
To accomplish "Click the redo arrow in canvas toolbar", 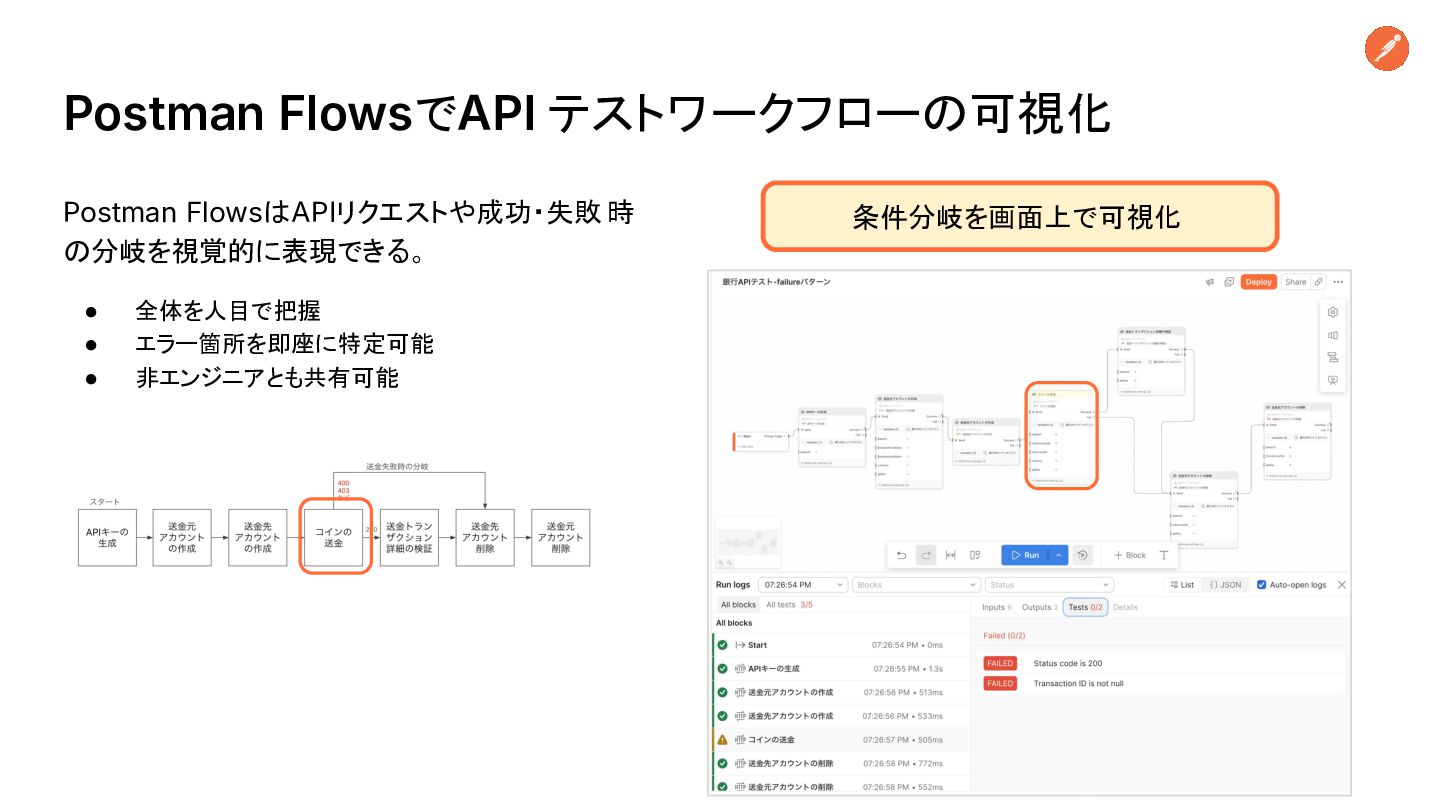I will point(925,555).
